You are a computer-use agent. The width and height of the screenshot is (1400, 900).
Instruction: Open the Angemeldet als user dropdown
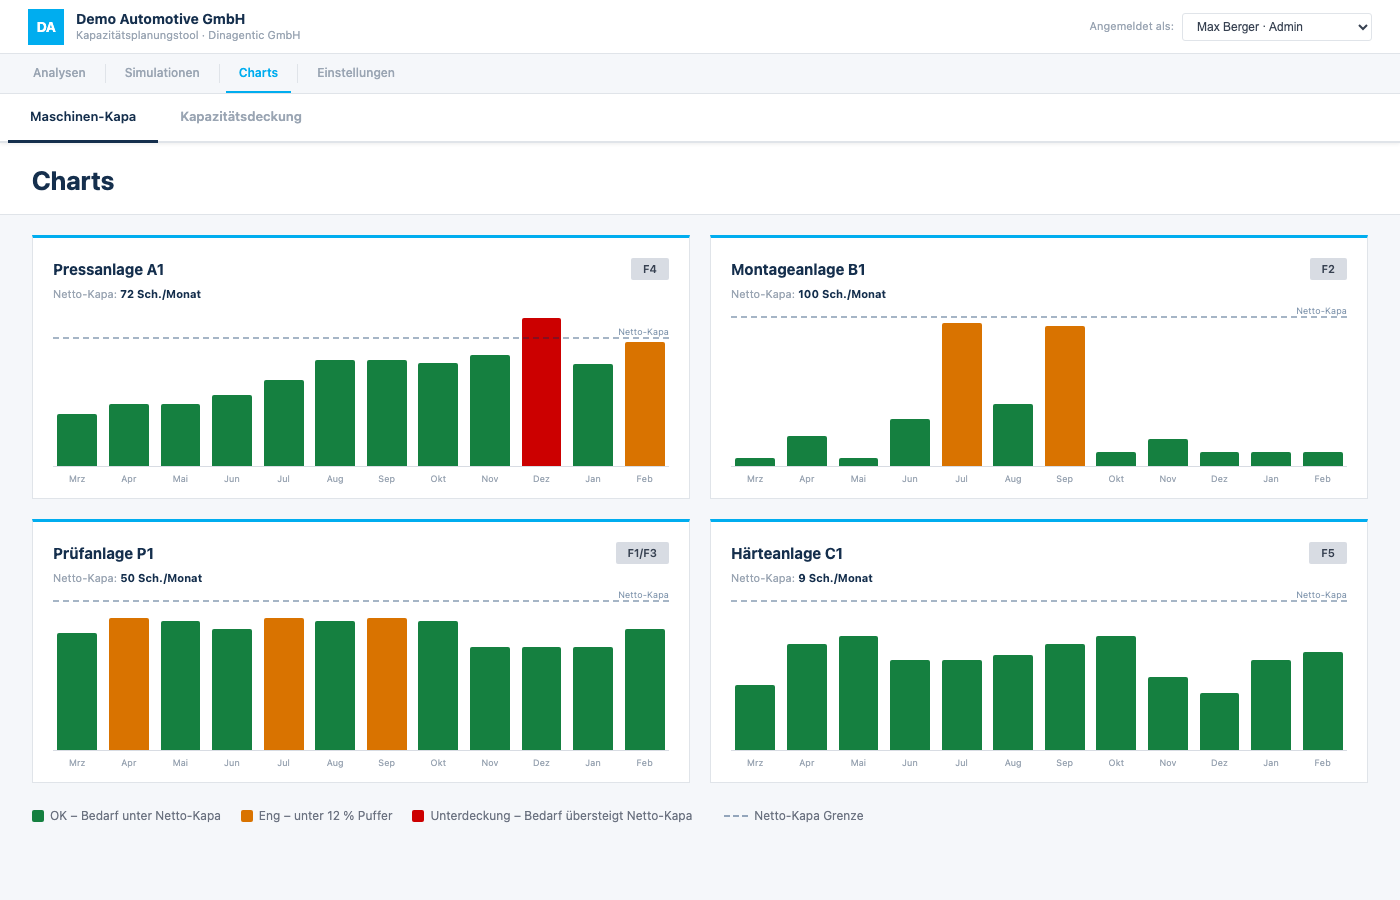[x=1277, y=27]
